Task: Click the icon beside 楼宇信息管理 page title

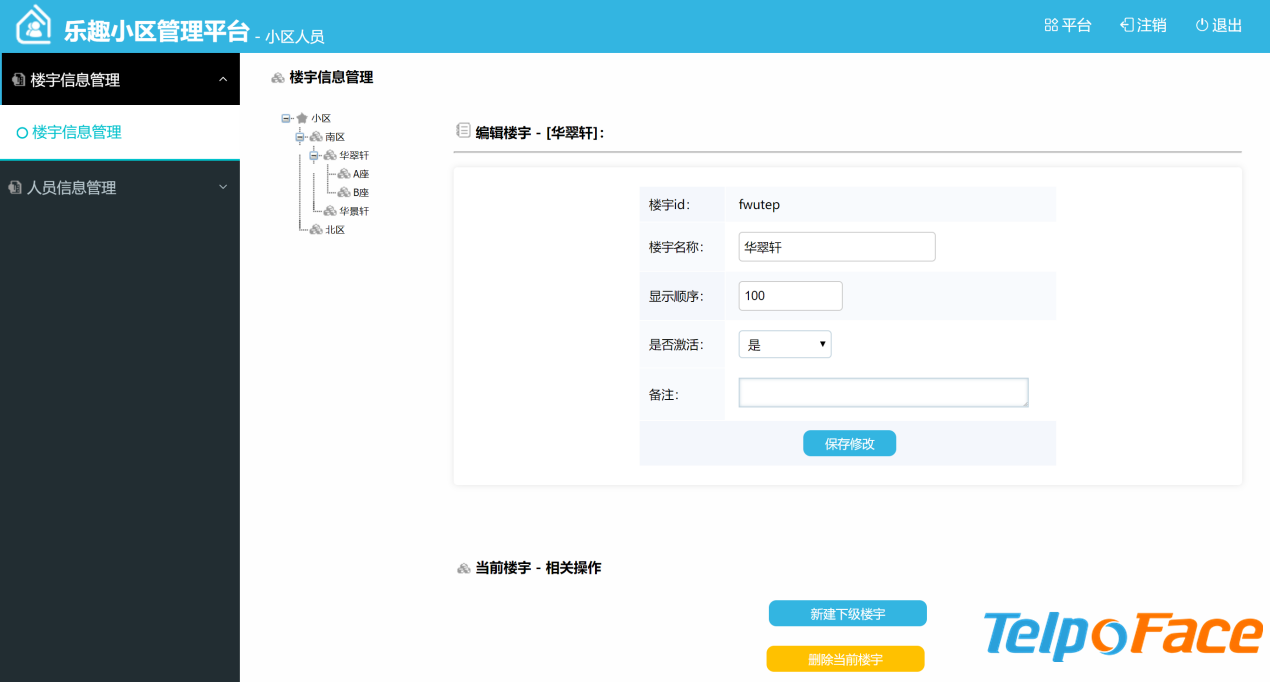Action: coord(278,78)
